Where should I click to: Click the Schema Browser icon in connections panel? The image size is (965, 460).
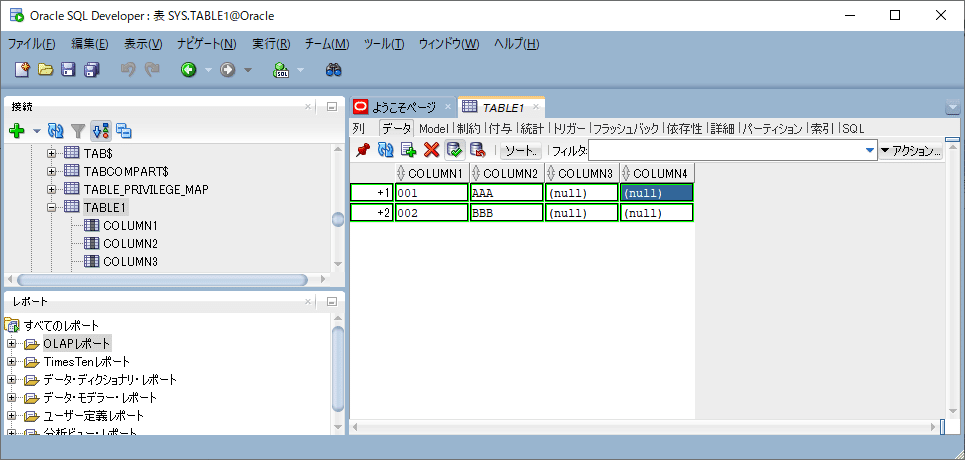point(124,131)
